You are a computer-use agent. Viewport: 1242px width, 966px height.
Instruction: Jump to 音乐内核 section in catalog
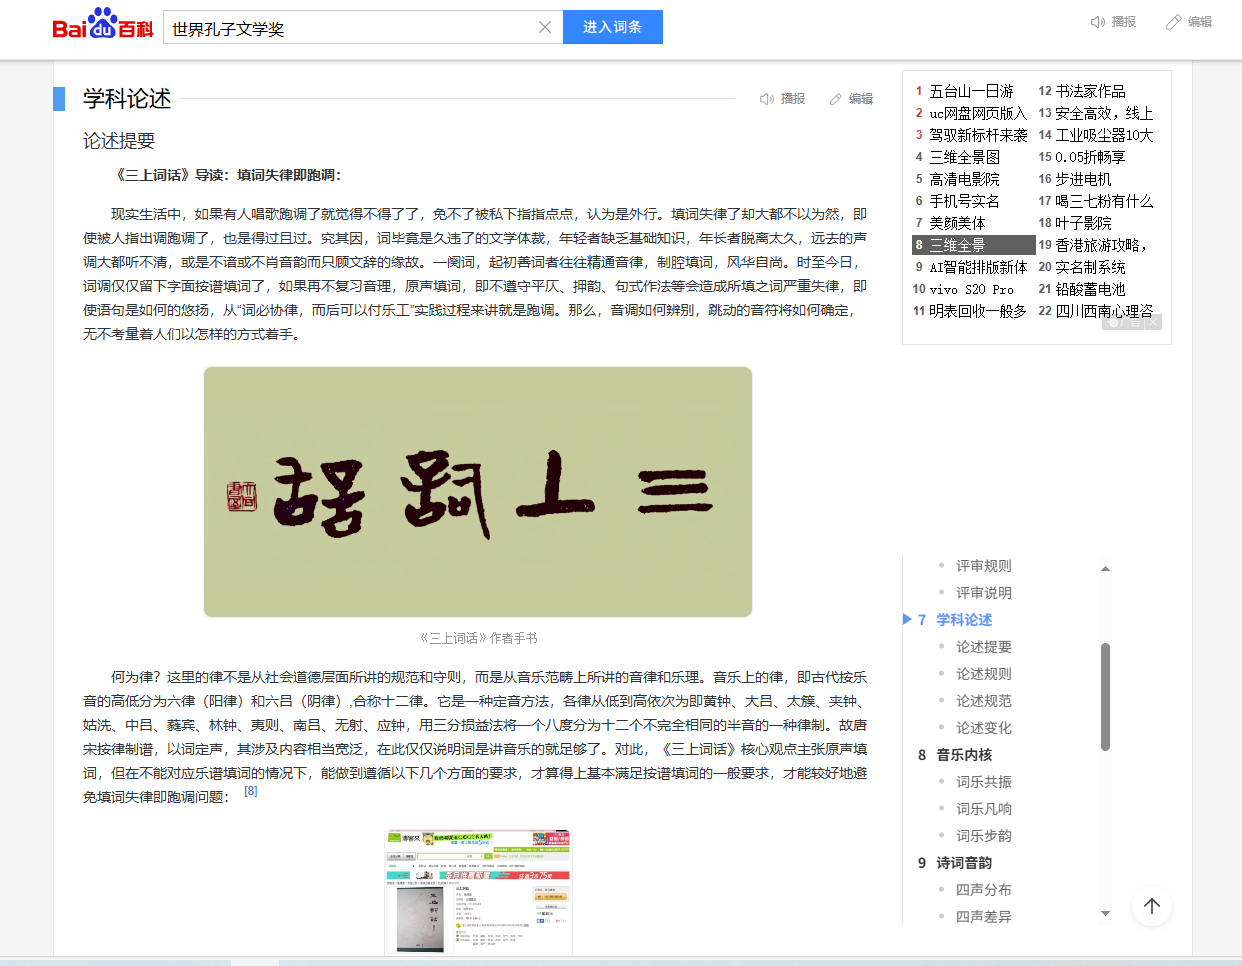coord(964,755)
